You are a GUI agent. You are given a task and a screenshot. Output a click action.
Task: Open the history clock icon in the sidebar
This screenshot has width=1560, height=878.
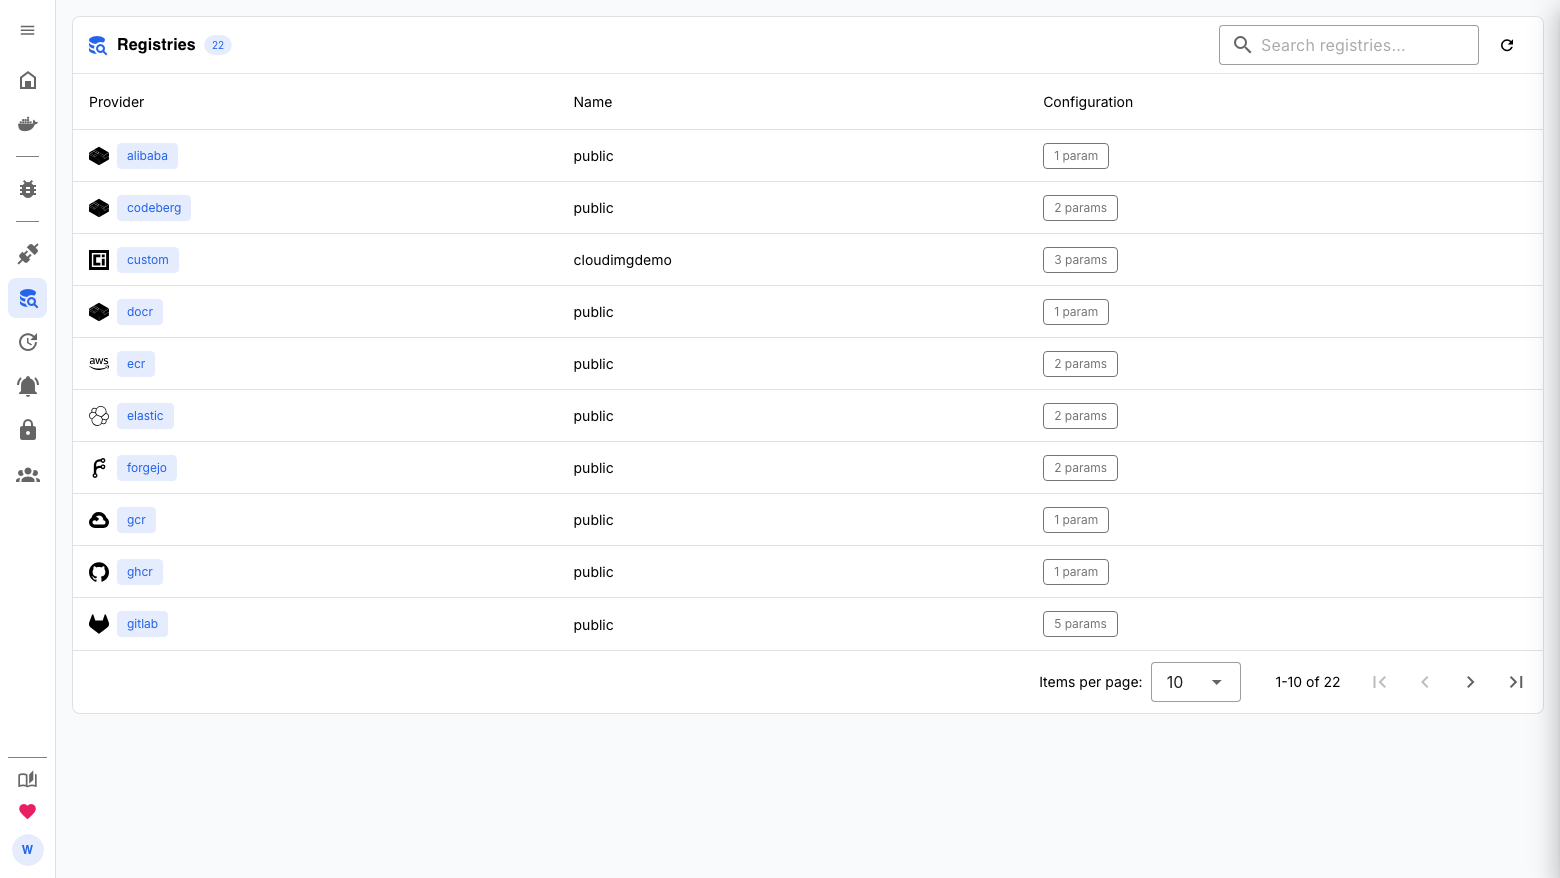(28, 342)
